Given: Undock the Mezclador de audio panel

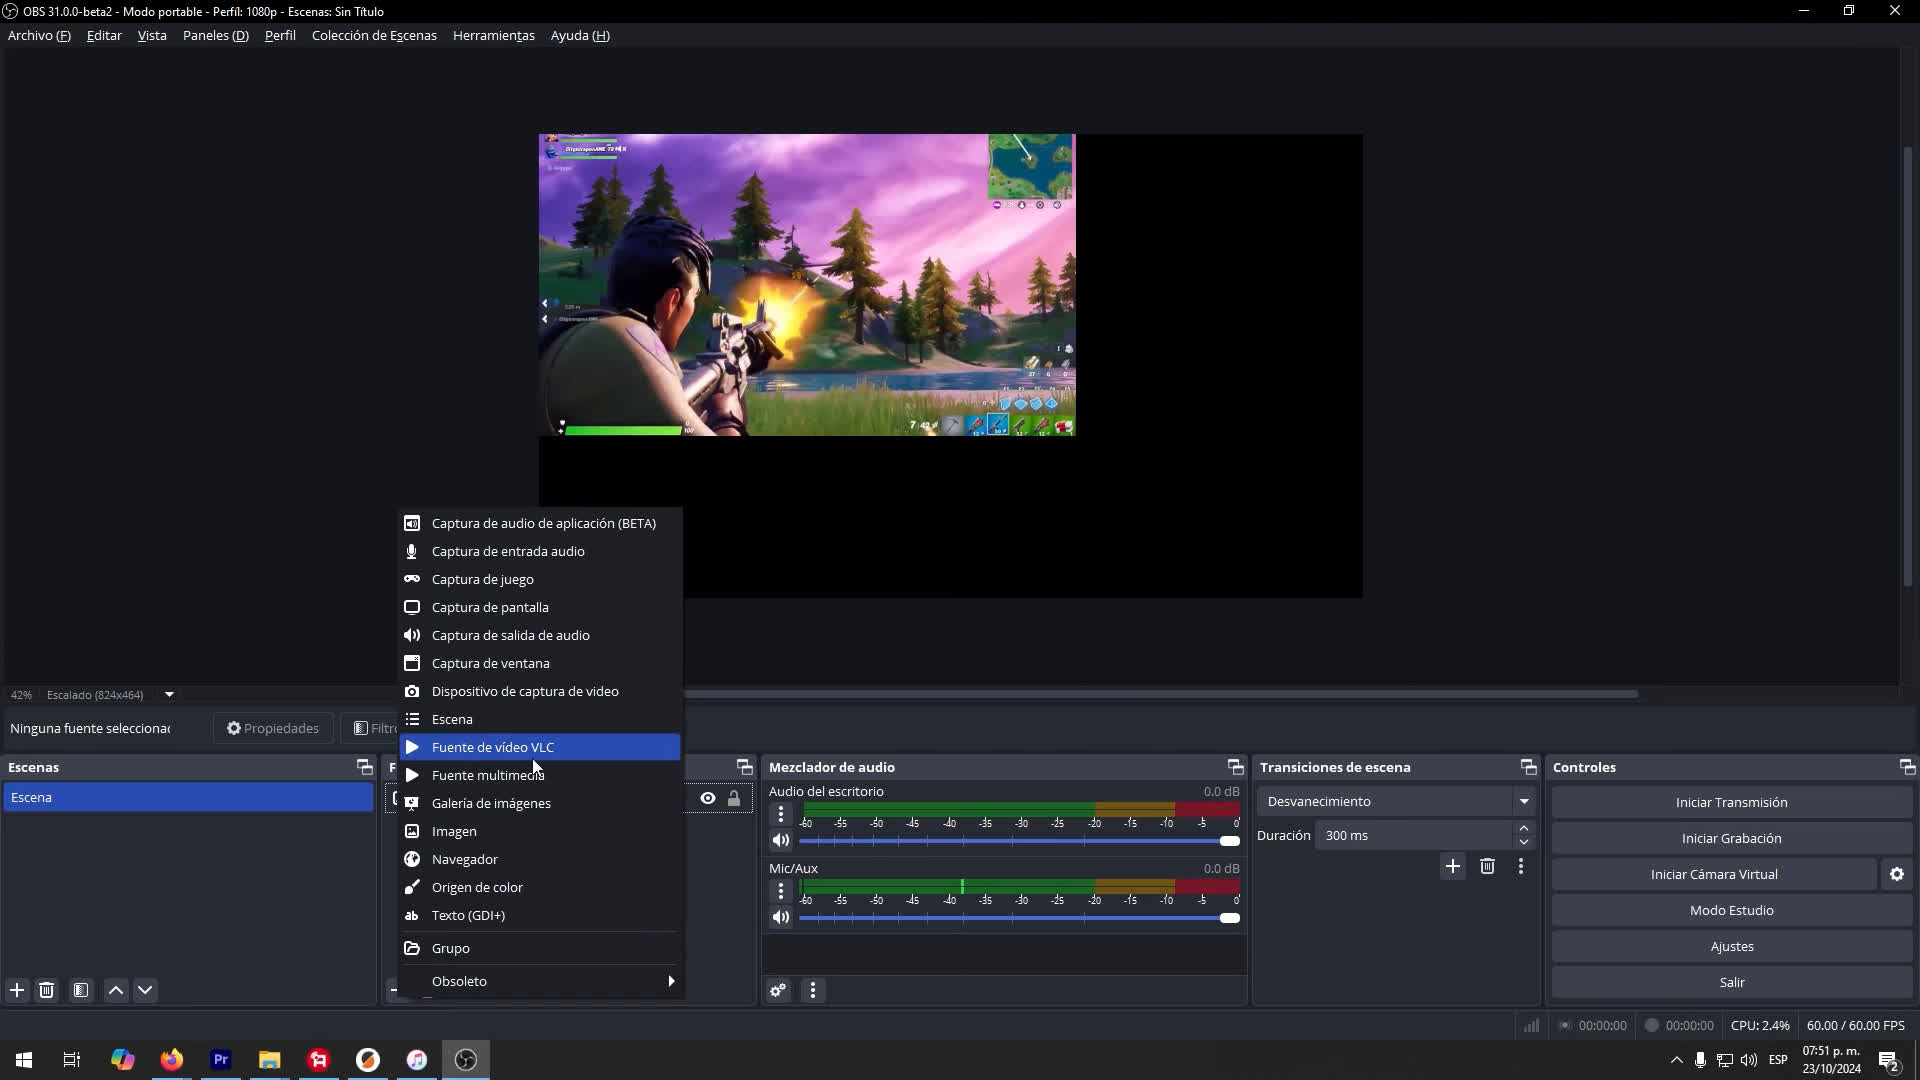Looking at the screenshot, I should click(x=1235, y=767).
